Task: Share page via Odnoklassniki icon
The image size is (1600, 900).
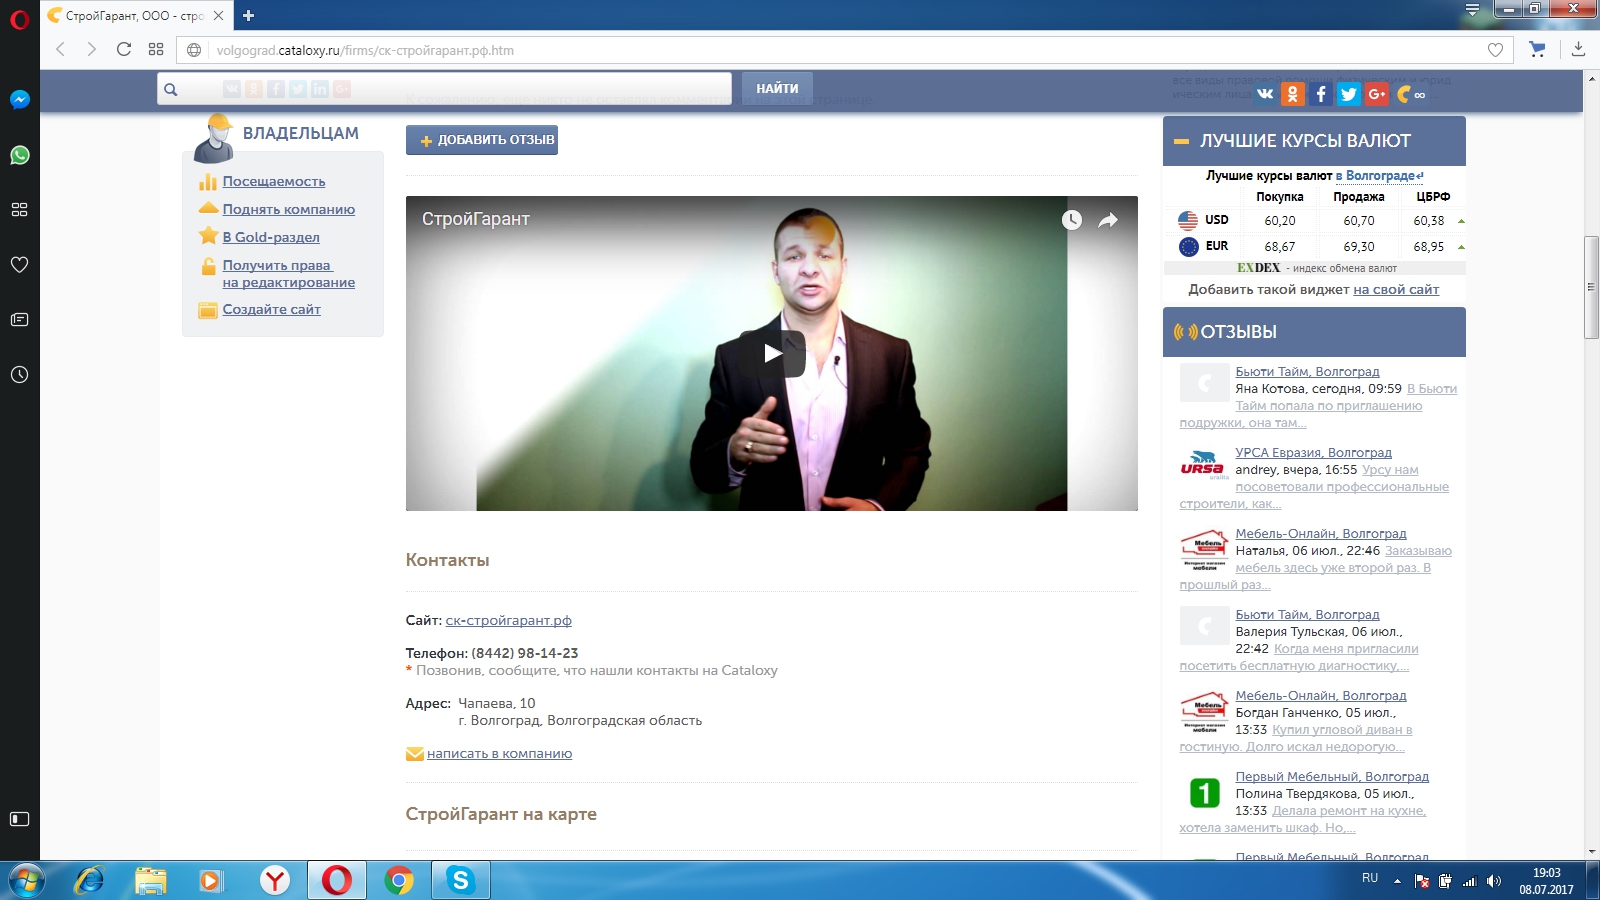Action: [1293, 94]
